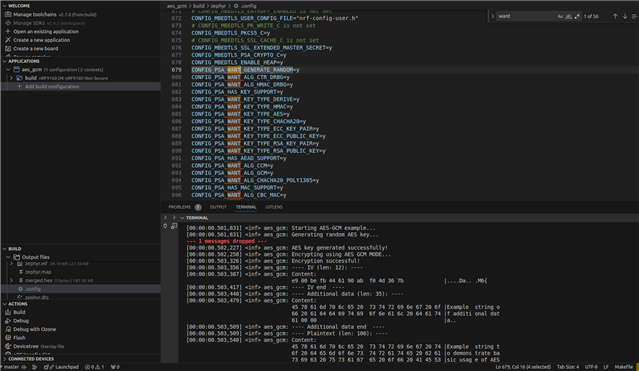Click the aes_gcm breadcrumb segment

[177, 6]
